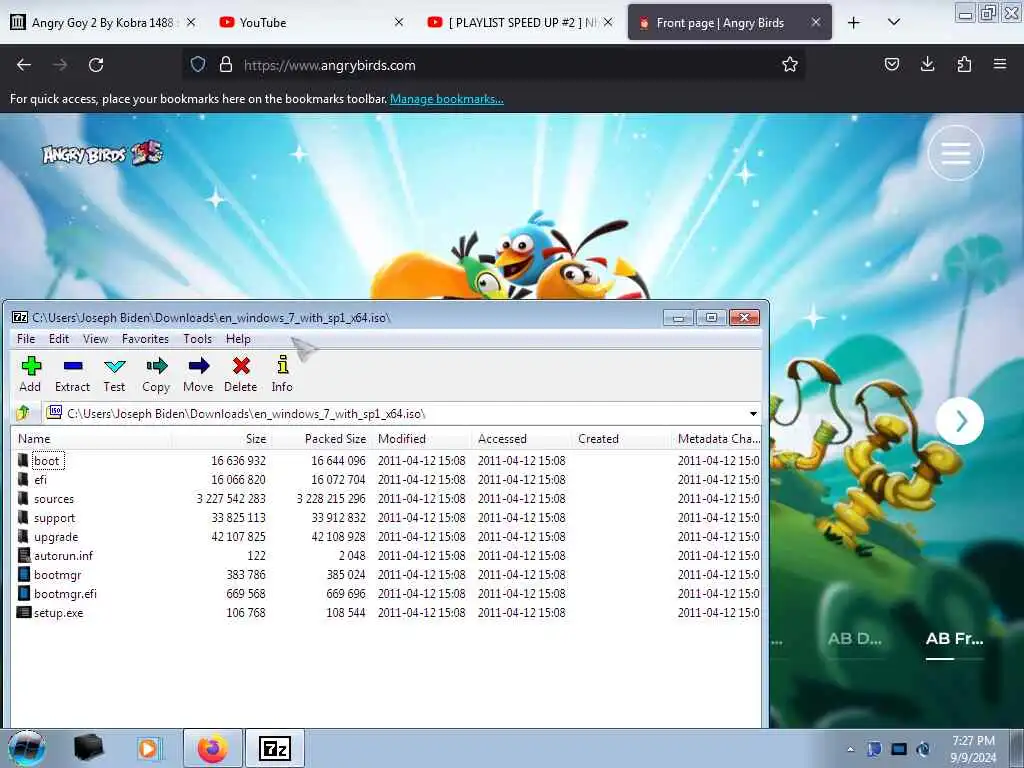Click the Add toolbar icon in 7-Zip
The image size is (1024, 768).
pyautogui.click(x=30, y=374)
